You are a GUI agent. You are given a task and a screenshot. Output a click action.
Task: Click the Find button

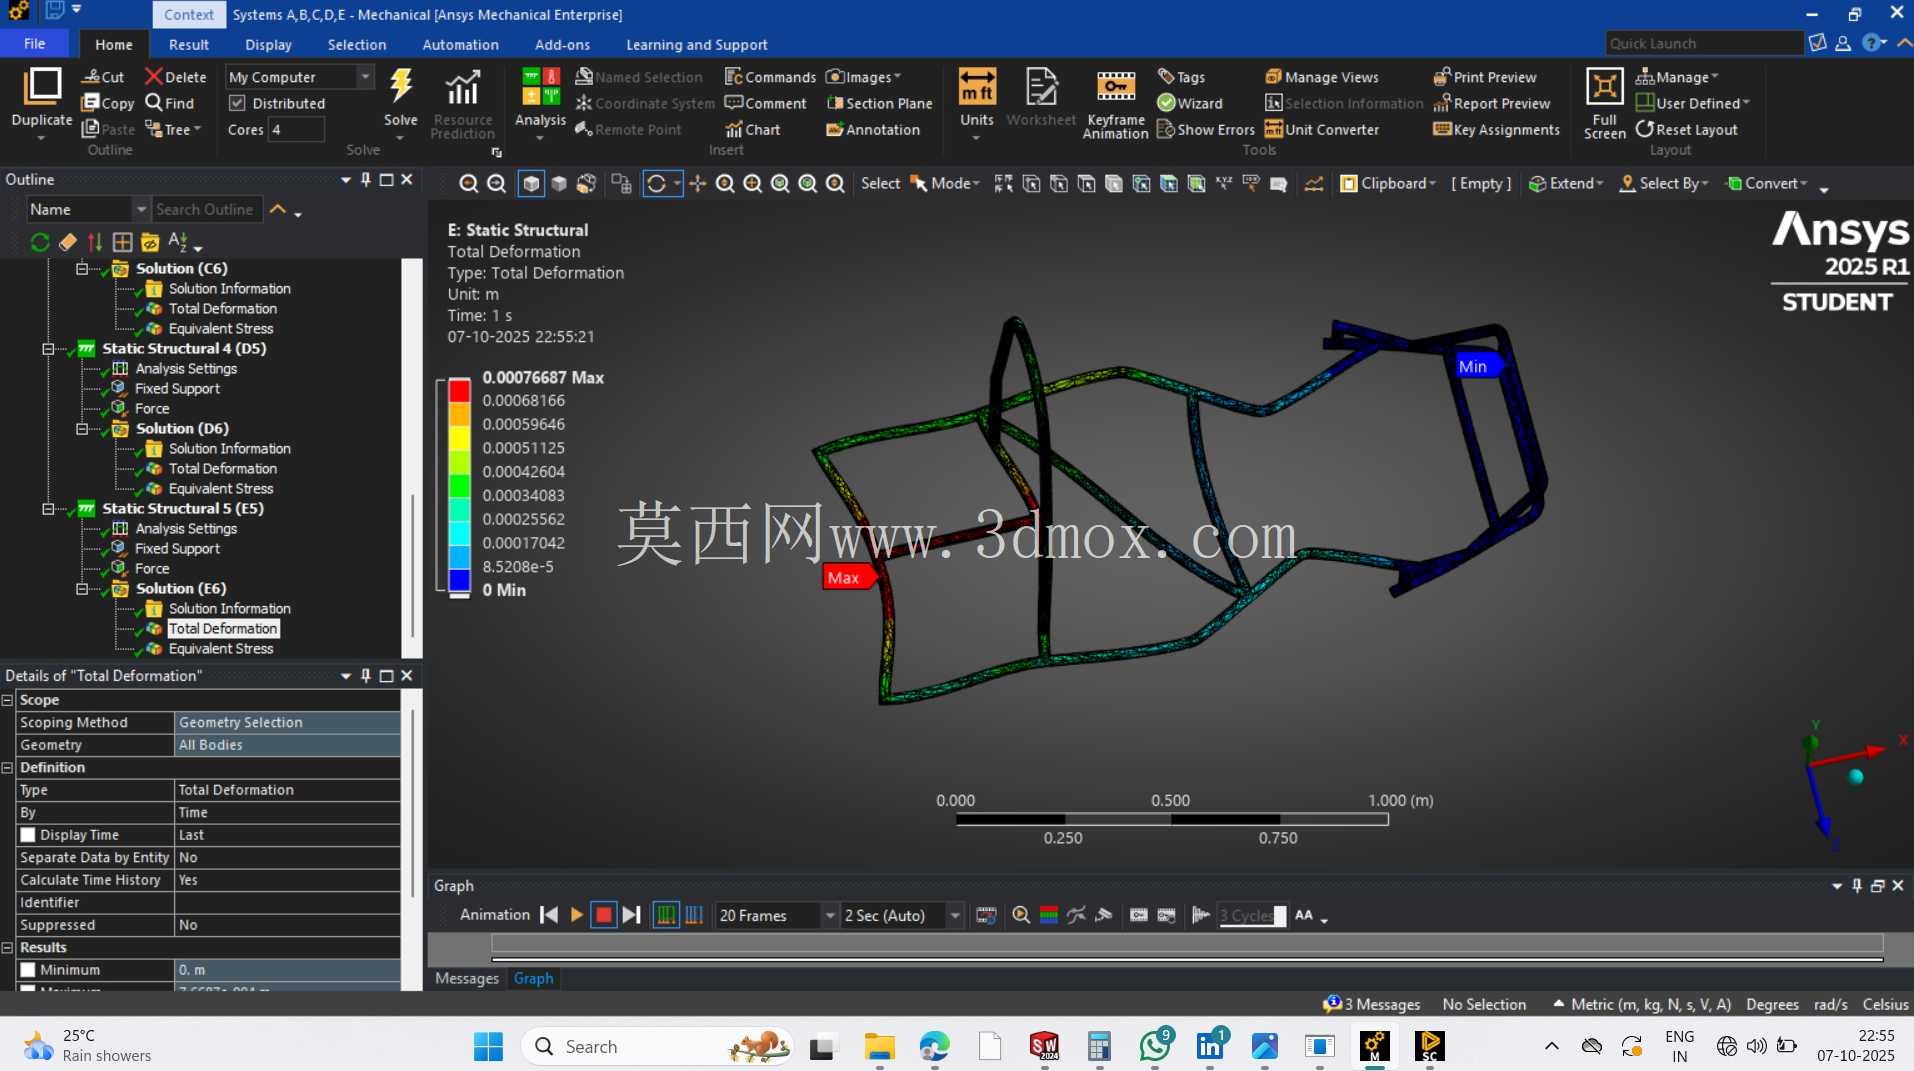[170, 103]
